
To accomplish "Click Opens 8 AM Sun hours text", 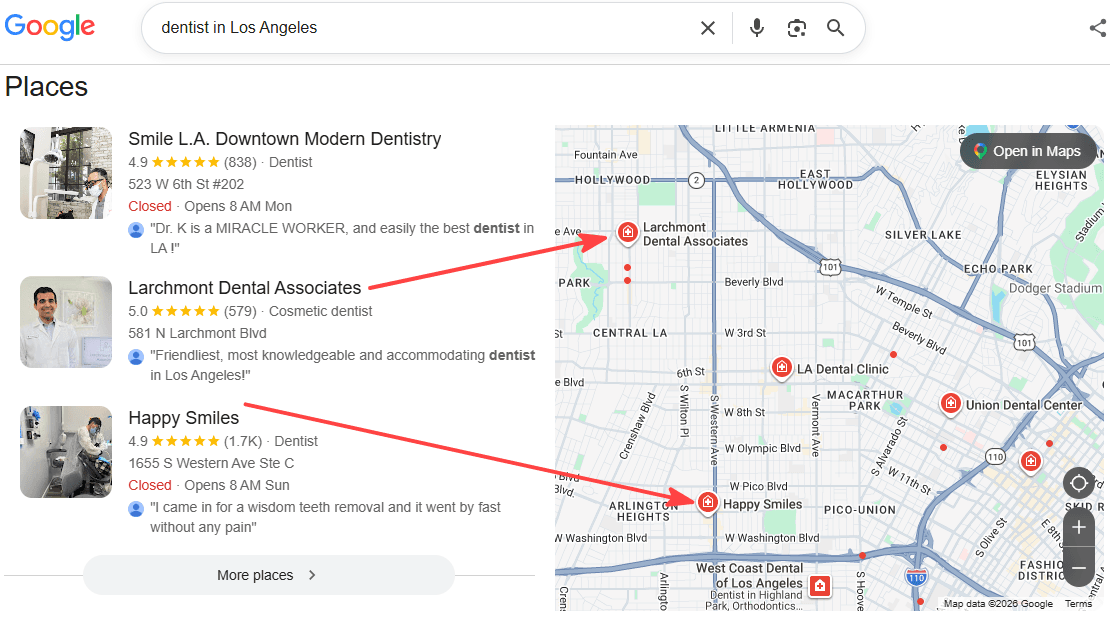I will click(x=237, y=485).
